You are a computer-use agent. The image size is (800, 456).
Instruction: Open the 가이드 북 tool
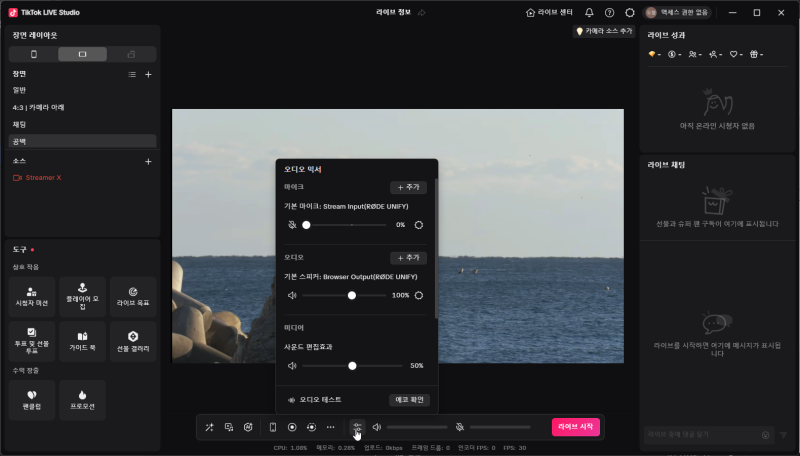[82, 341]
